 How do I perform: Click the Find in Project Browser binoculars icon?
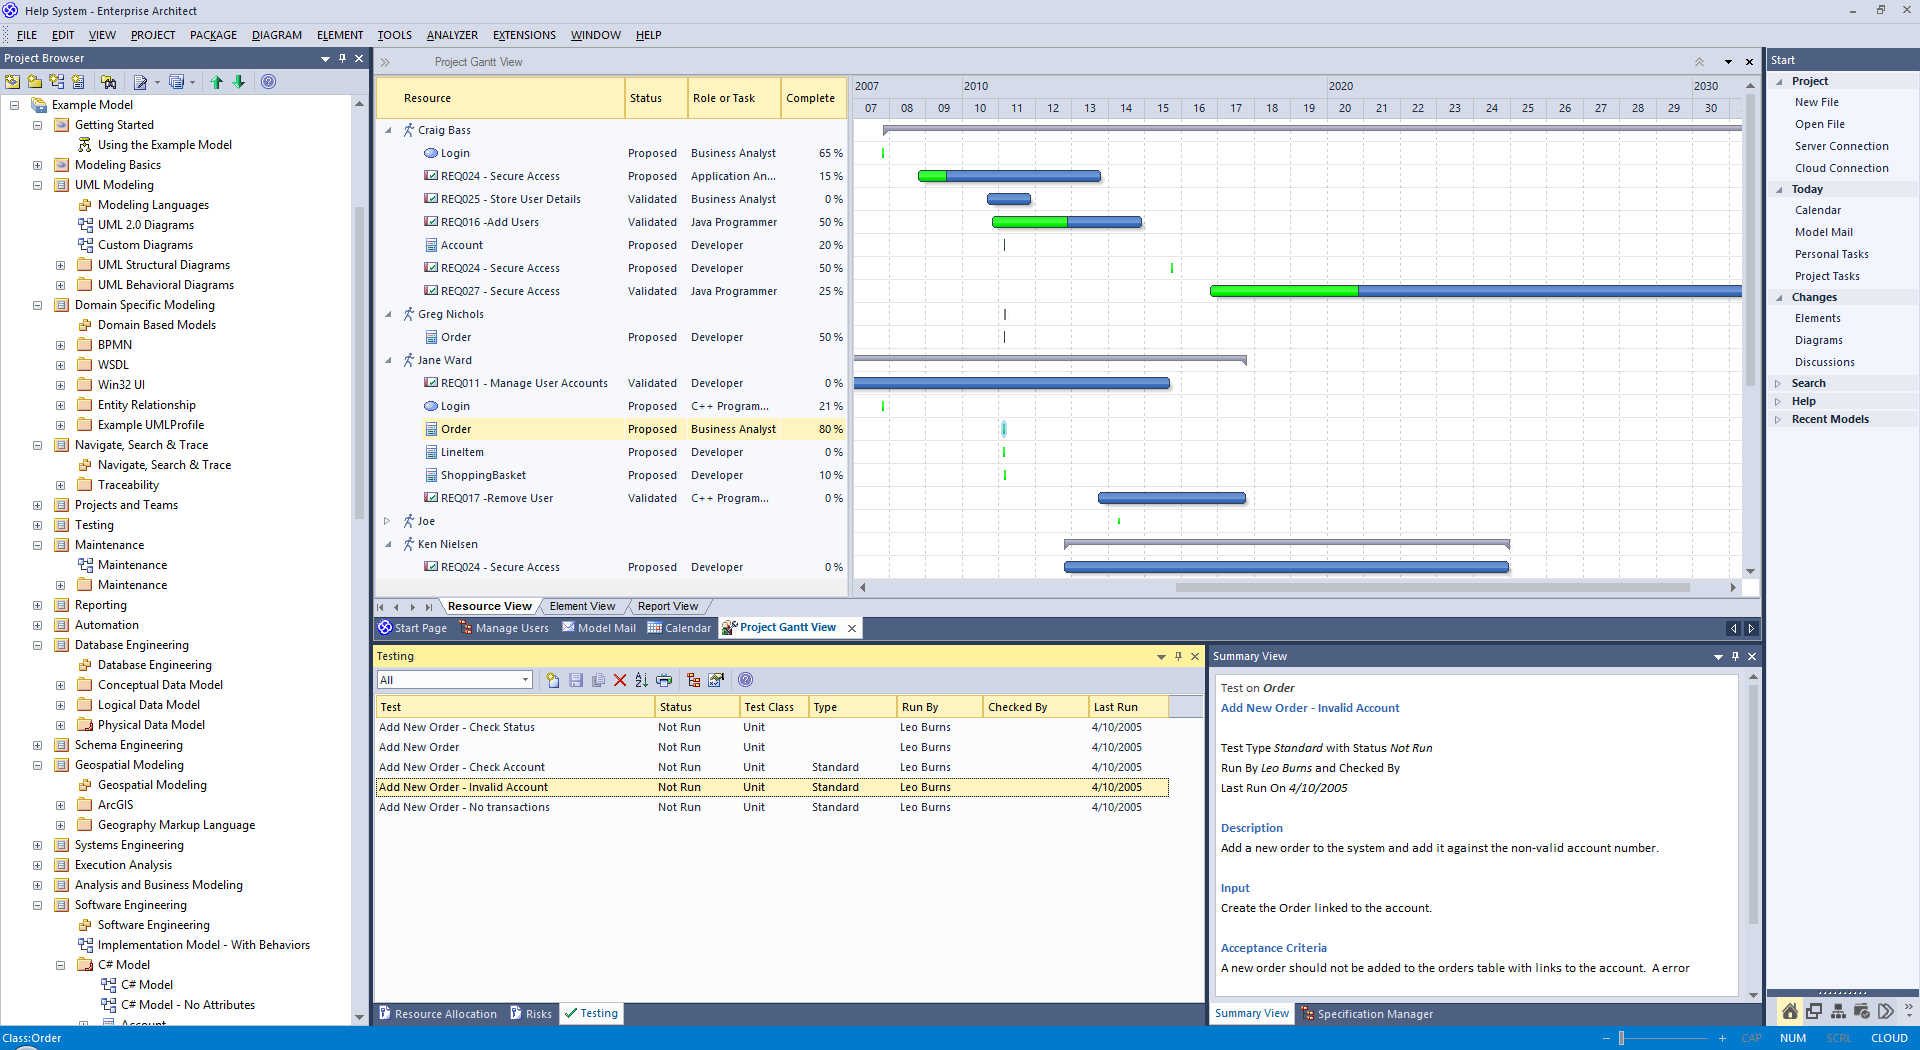109,82
